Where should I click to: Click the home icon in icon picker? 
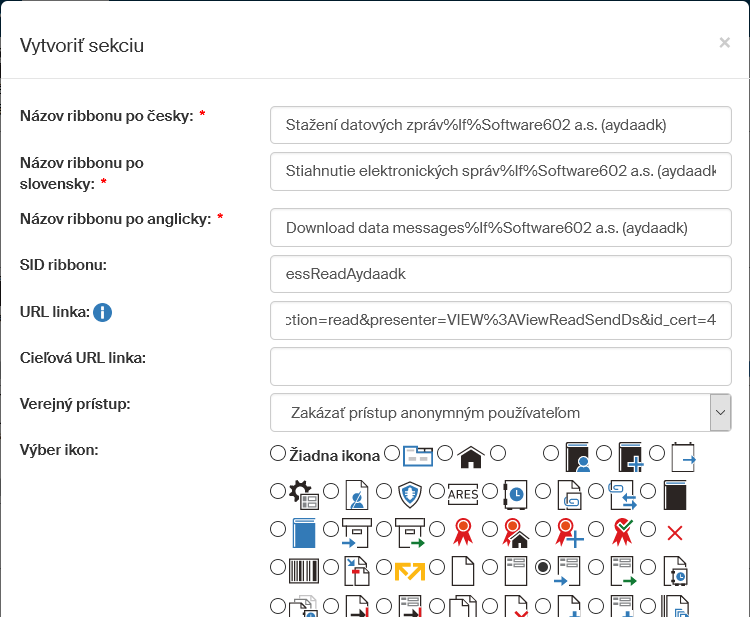pyautogui.click(x=471, y=457)
